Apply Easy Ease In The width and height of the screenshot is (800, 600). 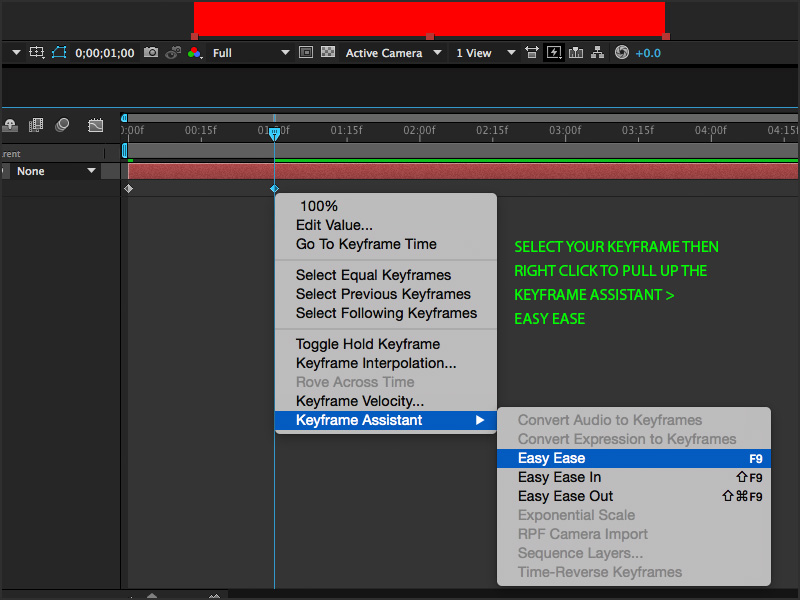pos(634,477)
